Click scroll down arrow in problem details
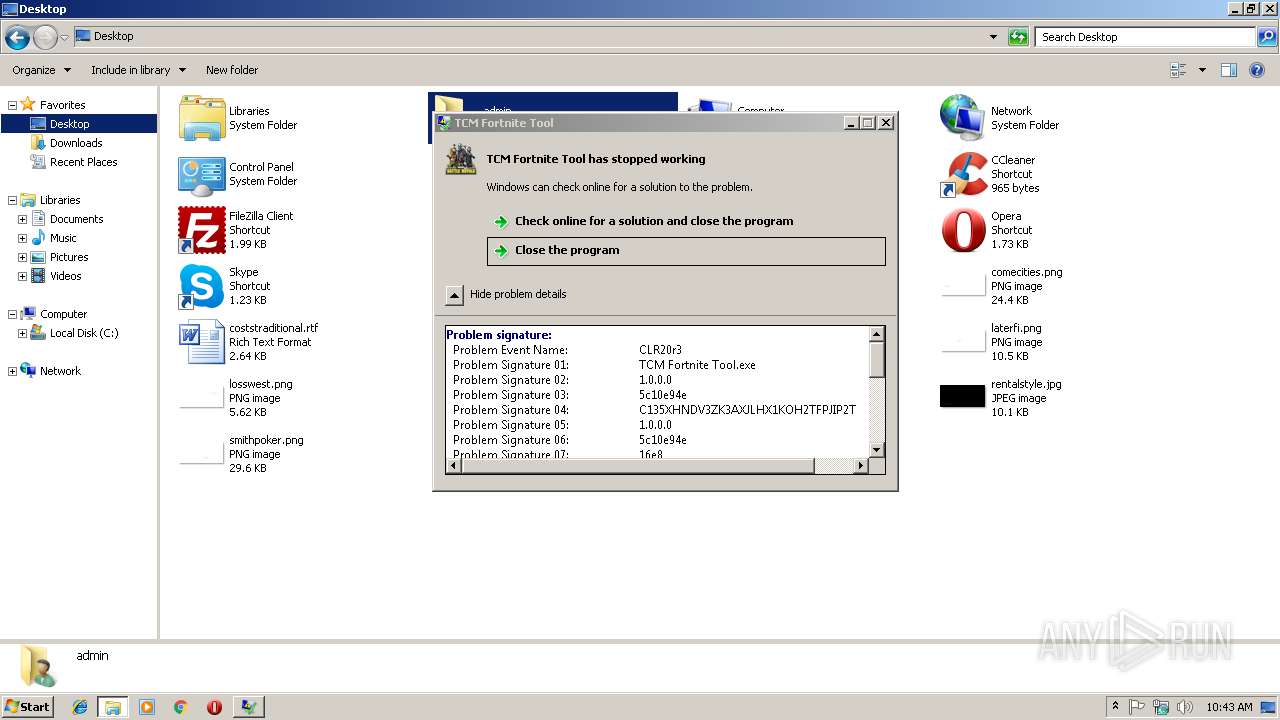This screenshot has width=1280, height=720. point(877,450)
